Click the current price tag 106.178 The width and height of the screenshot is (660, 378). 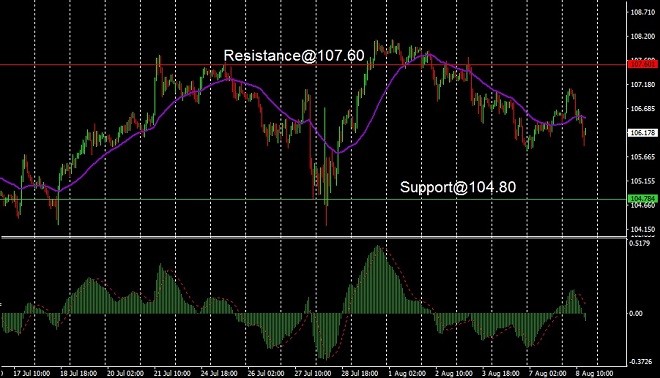642,133
